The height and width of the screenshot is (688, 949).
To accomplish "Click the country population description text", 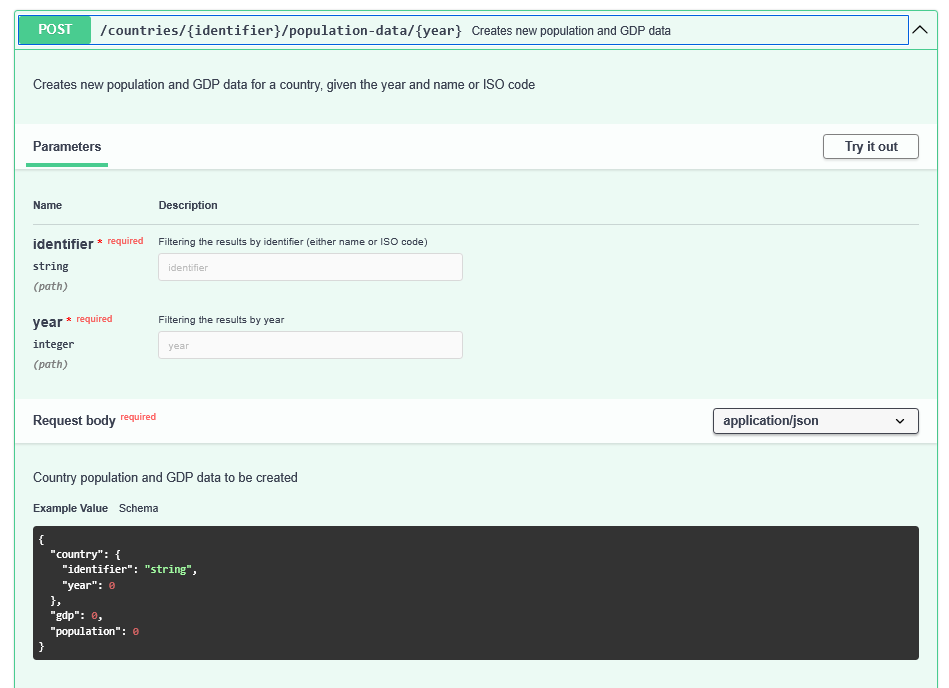I will tap(165, 477).
